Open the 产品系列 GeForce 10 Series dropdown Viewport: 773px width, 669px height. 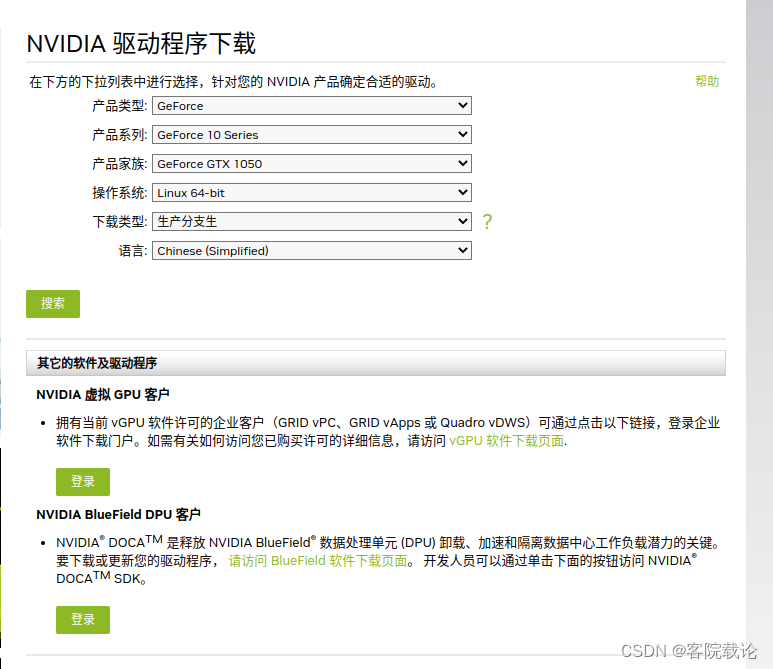[312, 135]
